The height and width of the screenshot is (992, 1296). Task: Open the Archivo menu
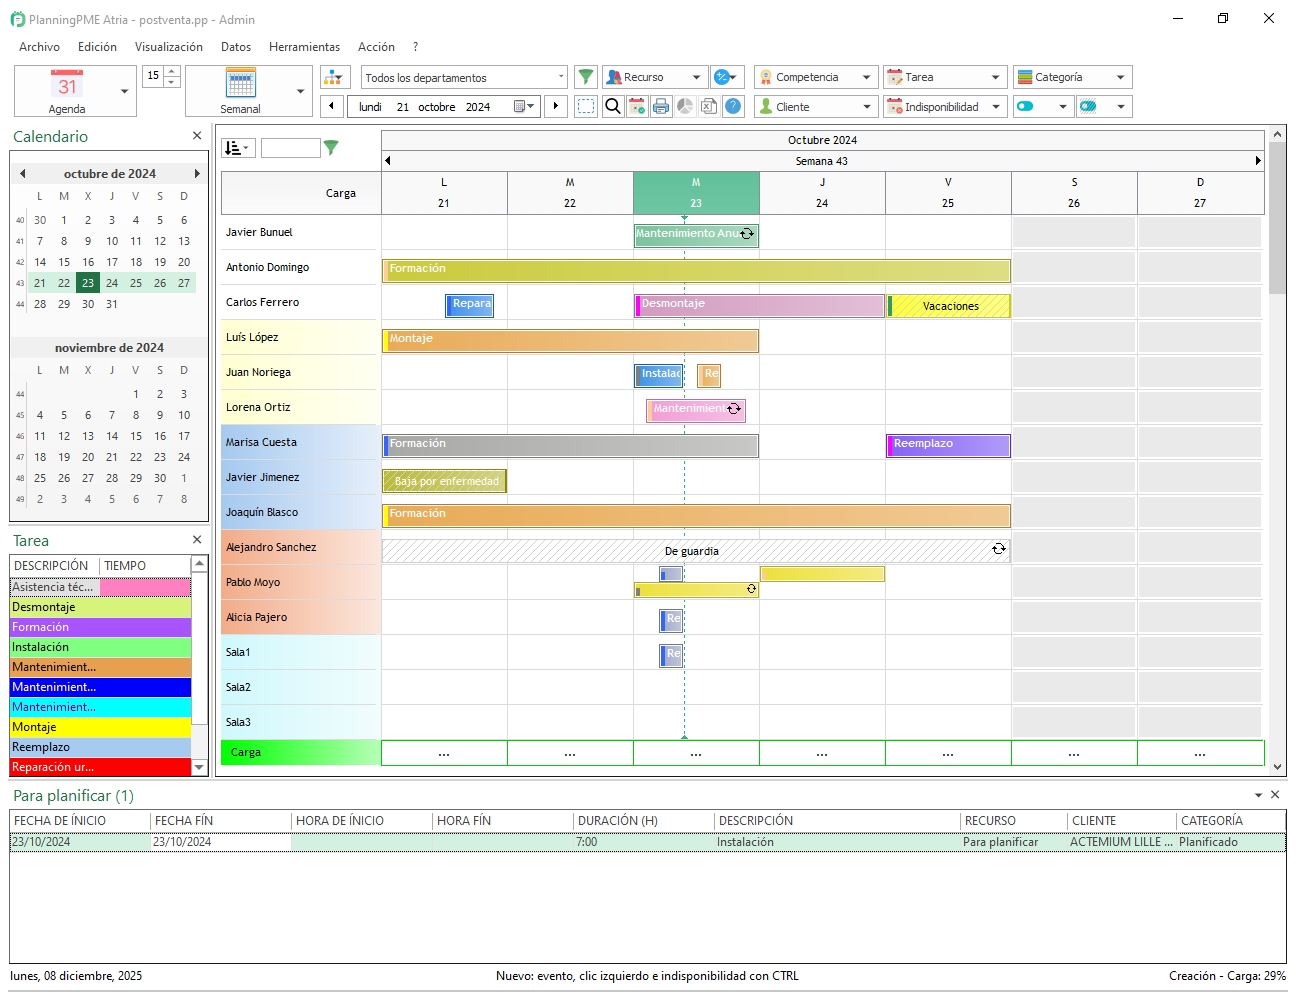(39, 46)
